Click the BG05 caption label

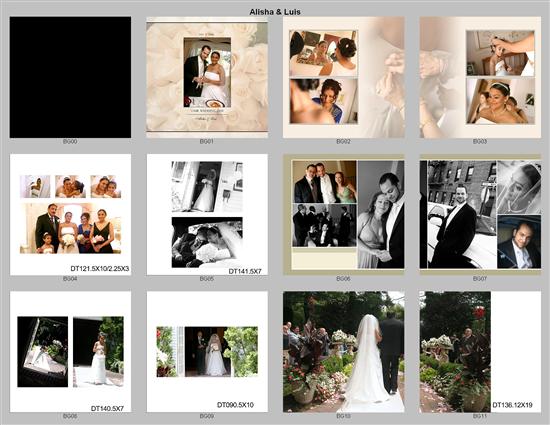pyautogui.click(x=207, y=279)
